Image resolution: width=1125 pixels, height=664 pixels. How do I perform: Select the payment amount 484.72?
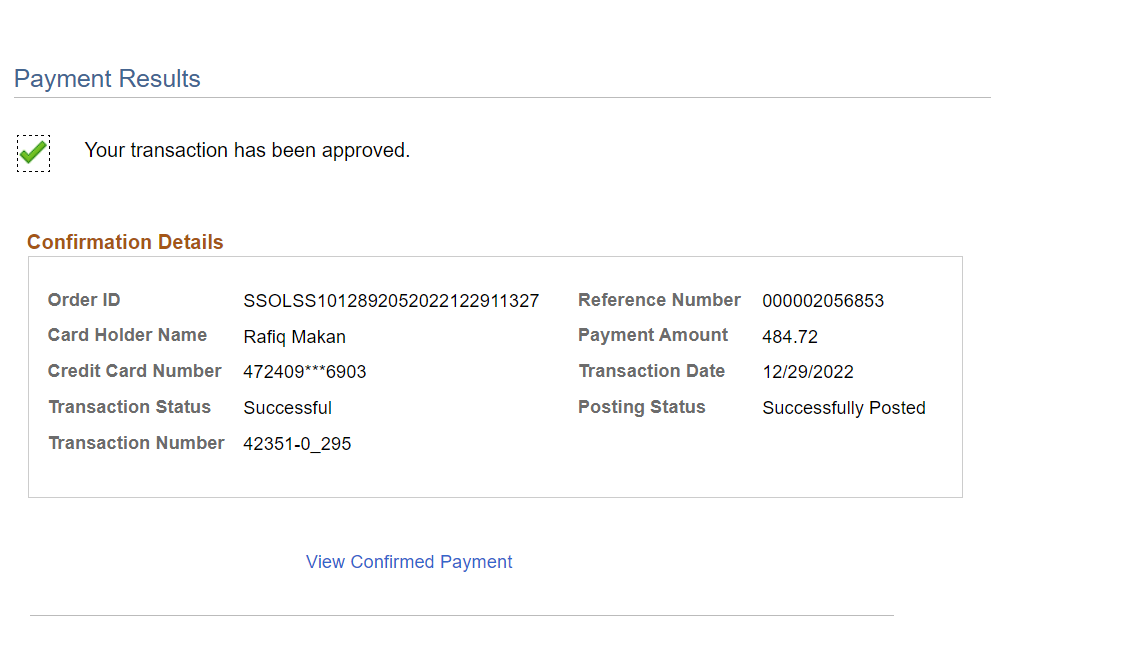[790, 337]
